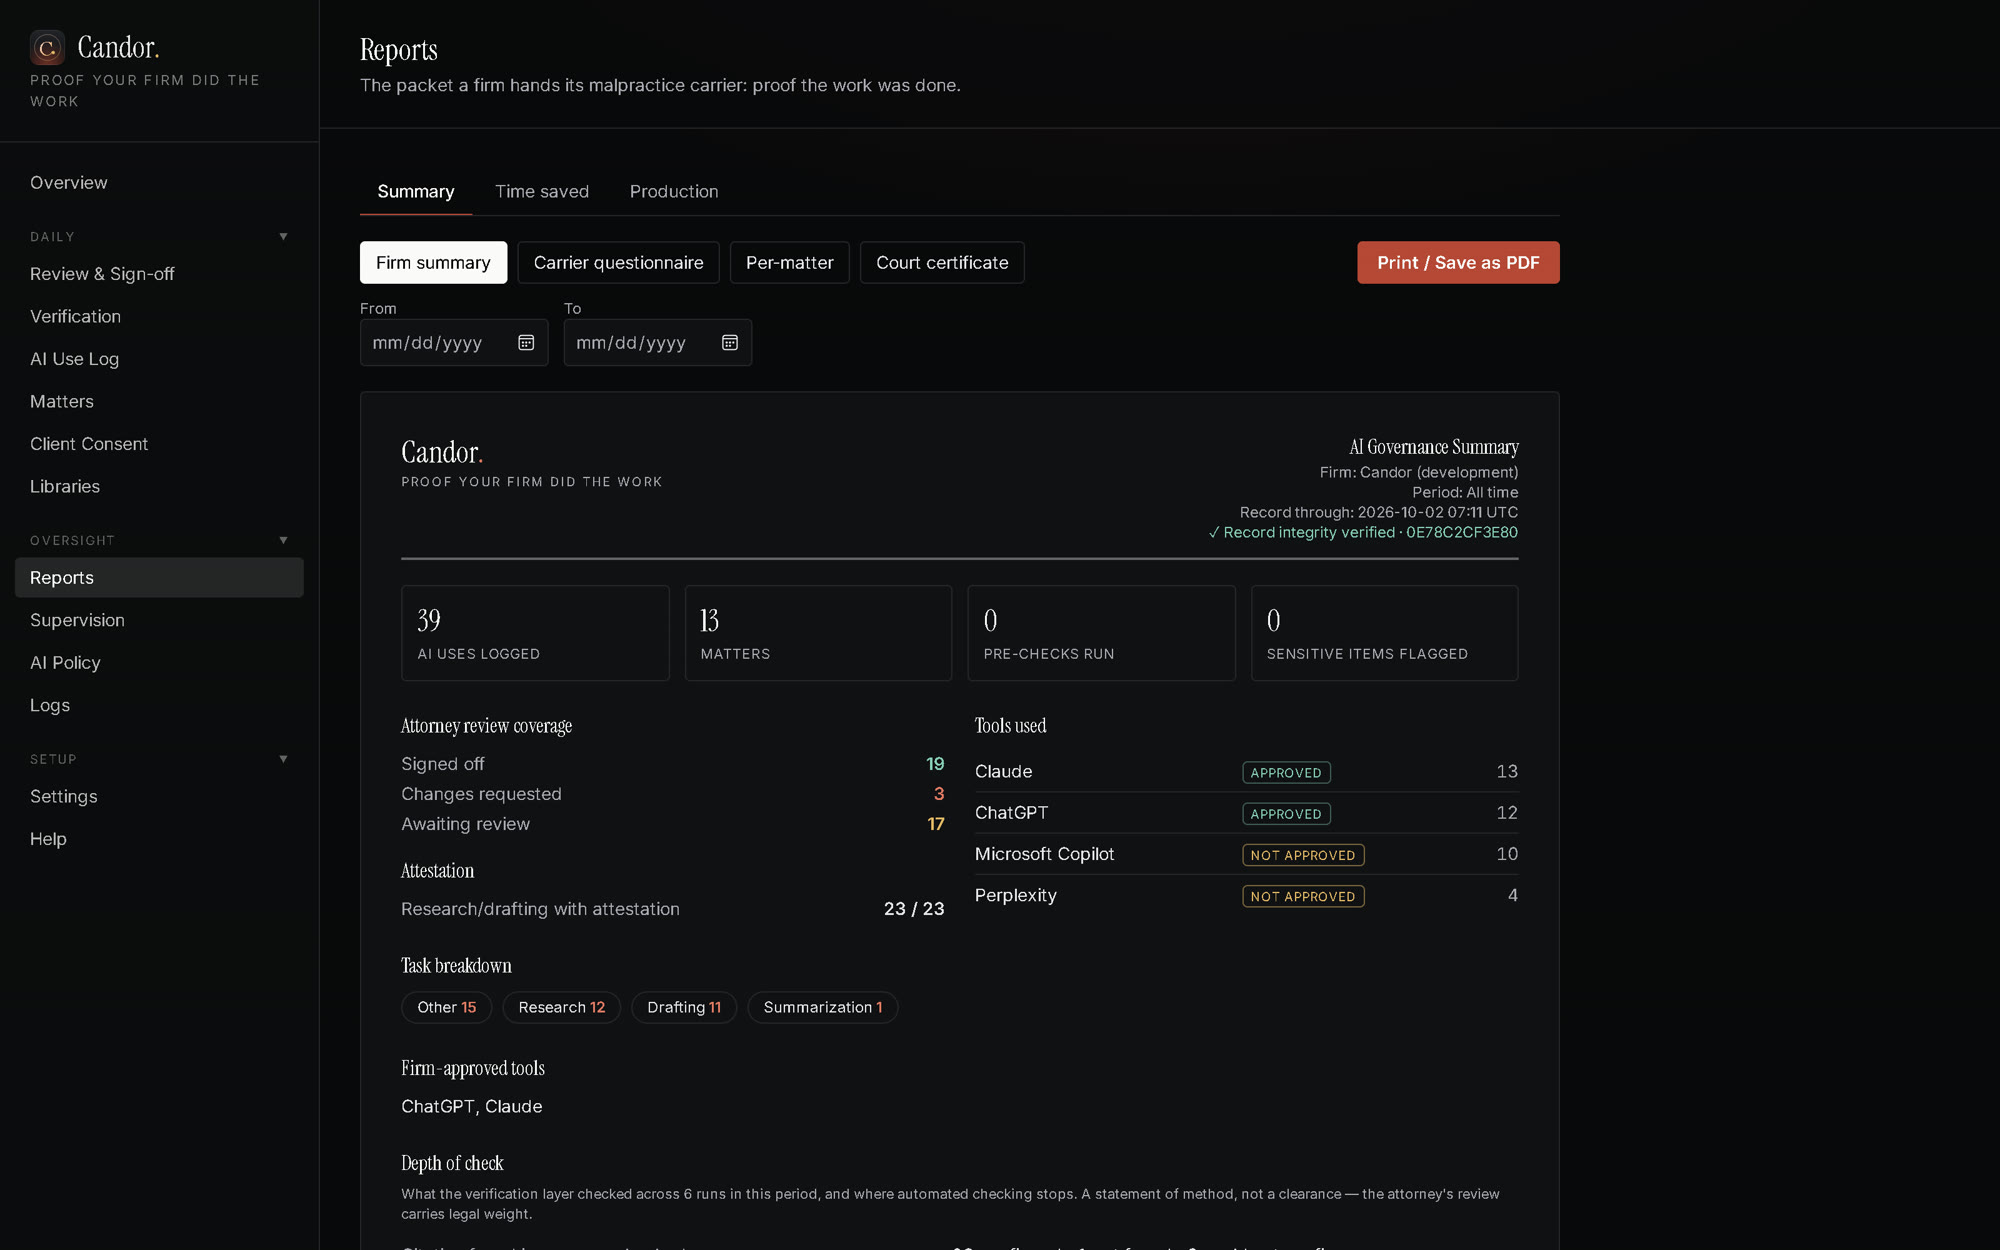2000x1250 pixels.
Task: Select Reports in the sidebar
Action: pyautogui.click(x=159, y=578)
